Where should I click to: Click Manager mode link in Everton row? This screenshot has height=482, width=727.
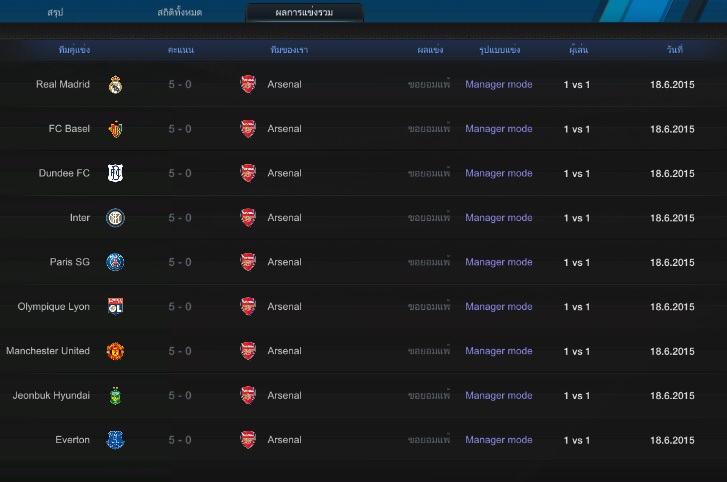coord(498,440)
